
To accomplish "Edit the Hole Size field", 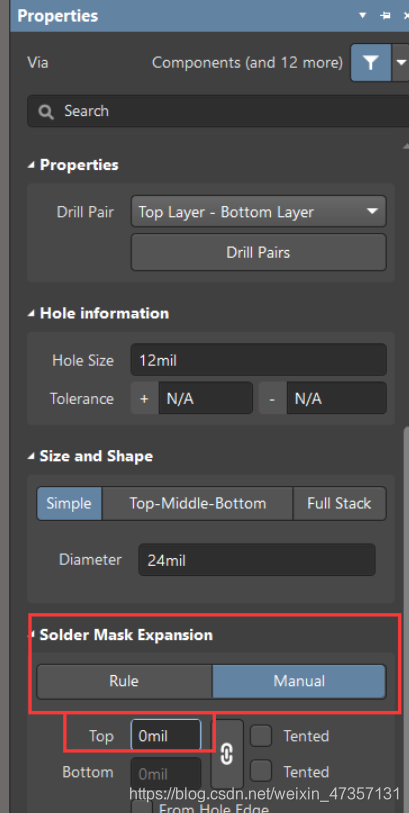I will click(259, 360).
